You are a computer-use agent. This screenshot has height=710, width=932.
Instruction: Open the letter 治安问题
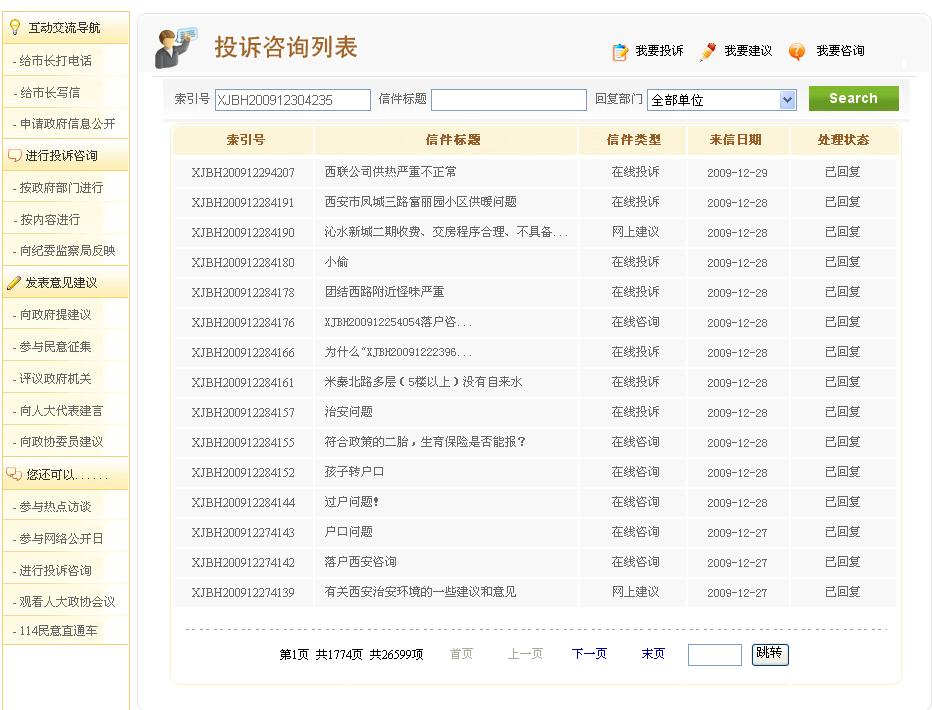[x=348, y=412]
